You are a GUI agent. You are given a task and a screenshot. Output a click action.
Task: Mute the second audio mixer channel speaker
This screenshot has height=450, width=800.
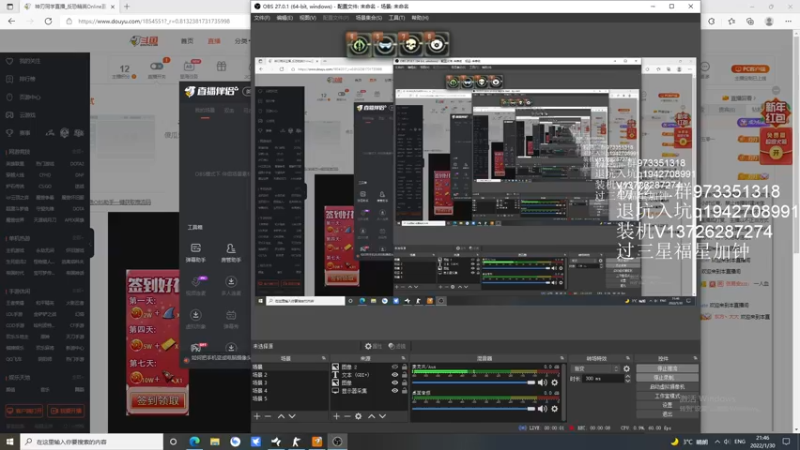click(542, 408)
